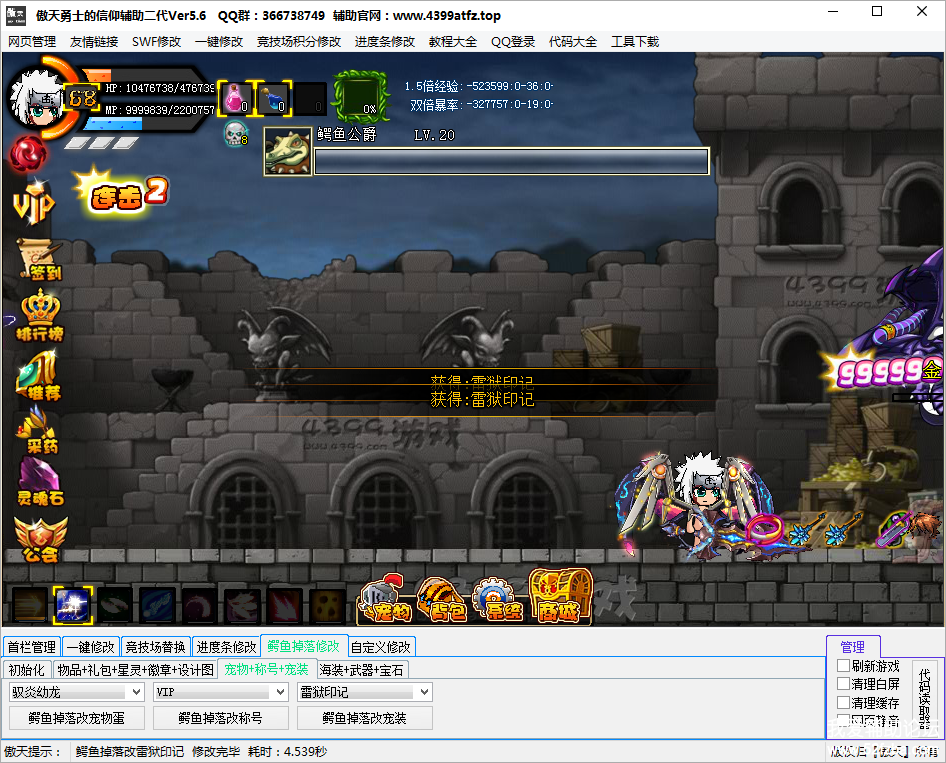The width and height of the screenshot is (946, 763).
Task: Open the 网页管理 menu
Action: (32, 42)
